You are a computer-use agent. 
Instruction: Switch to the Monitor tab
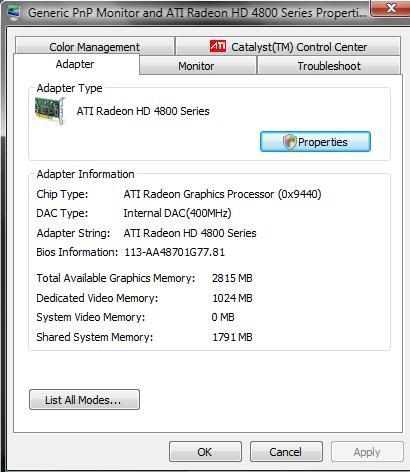[x=197, y=66]
